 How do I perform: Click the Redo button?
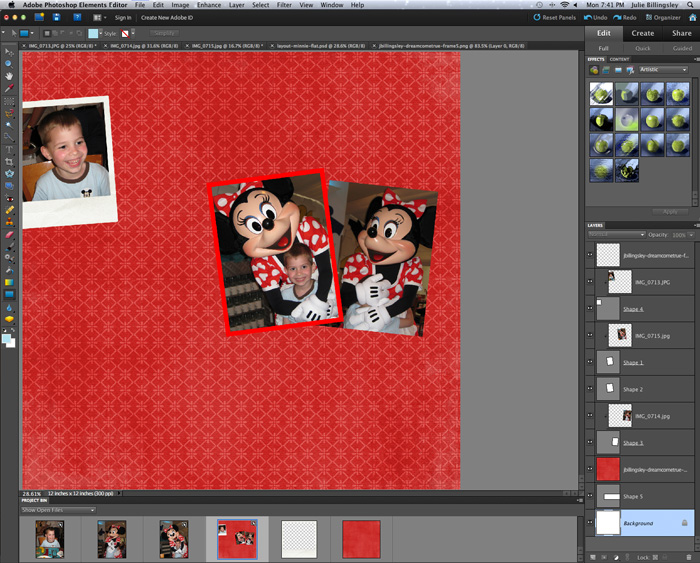[625, 17]
